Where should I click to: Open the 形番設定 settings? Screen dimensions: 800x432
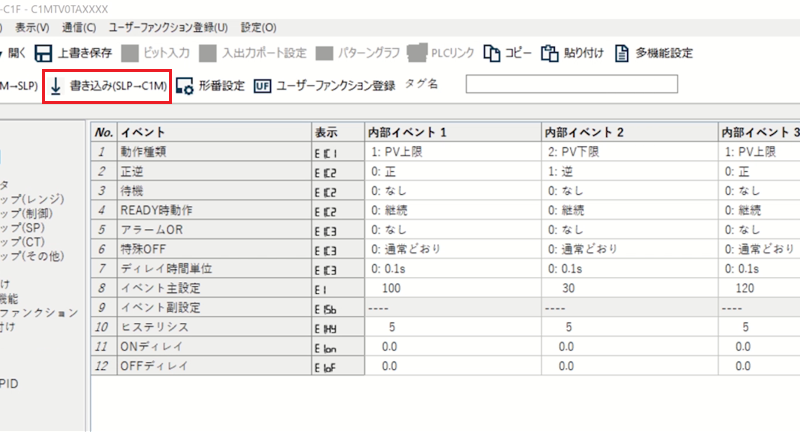pos(183,85)
